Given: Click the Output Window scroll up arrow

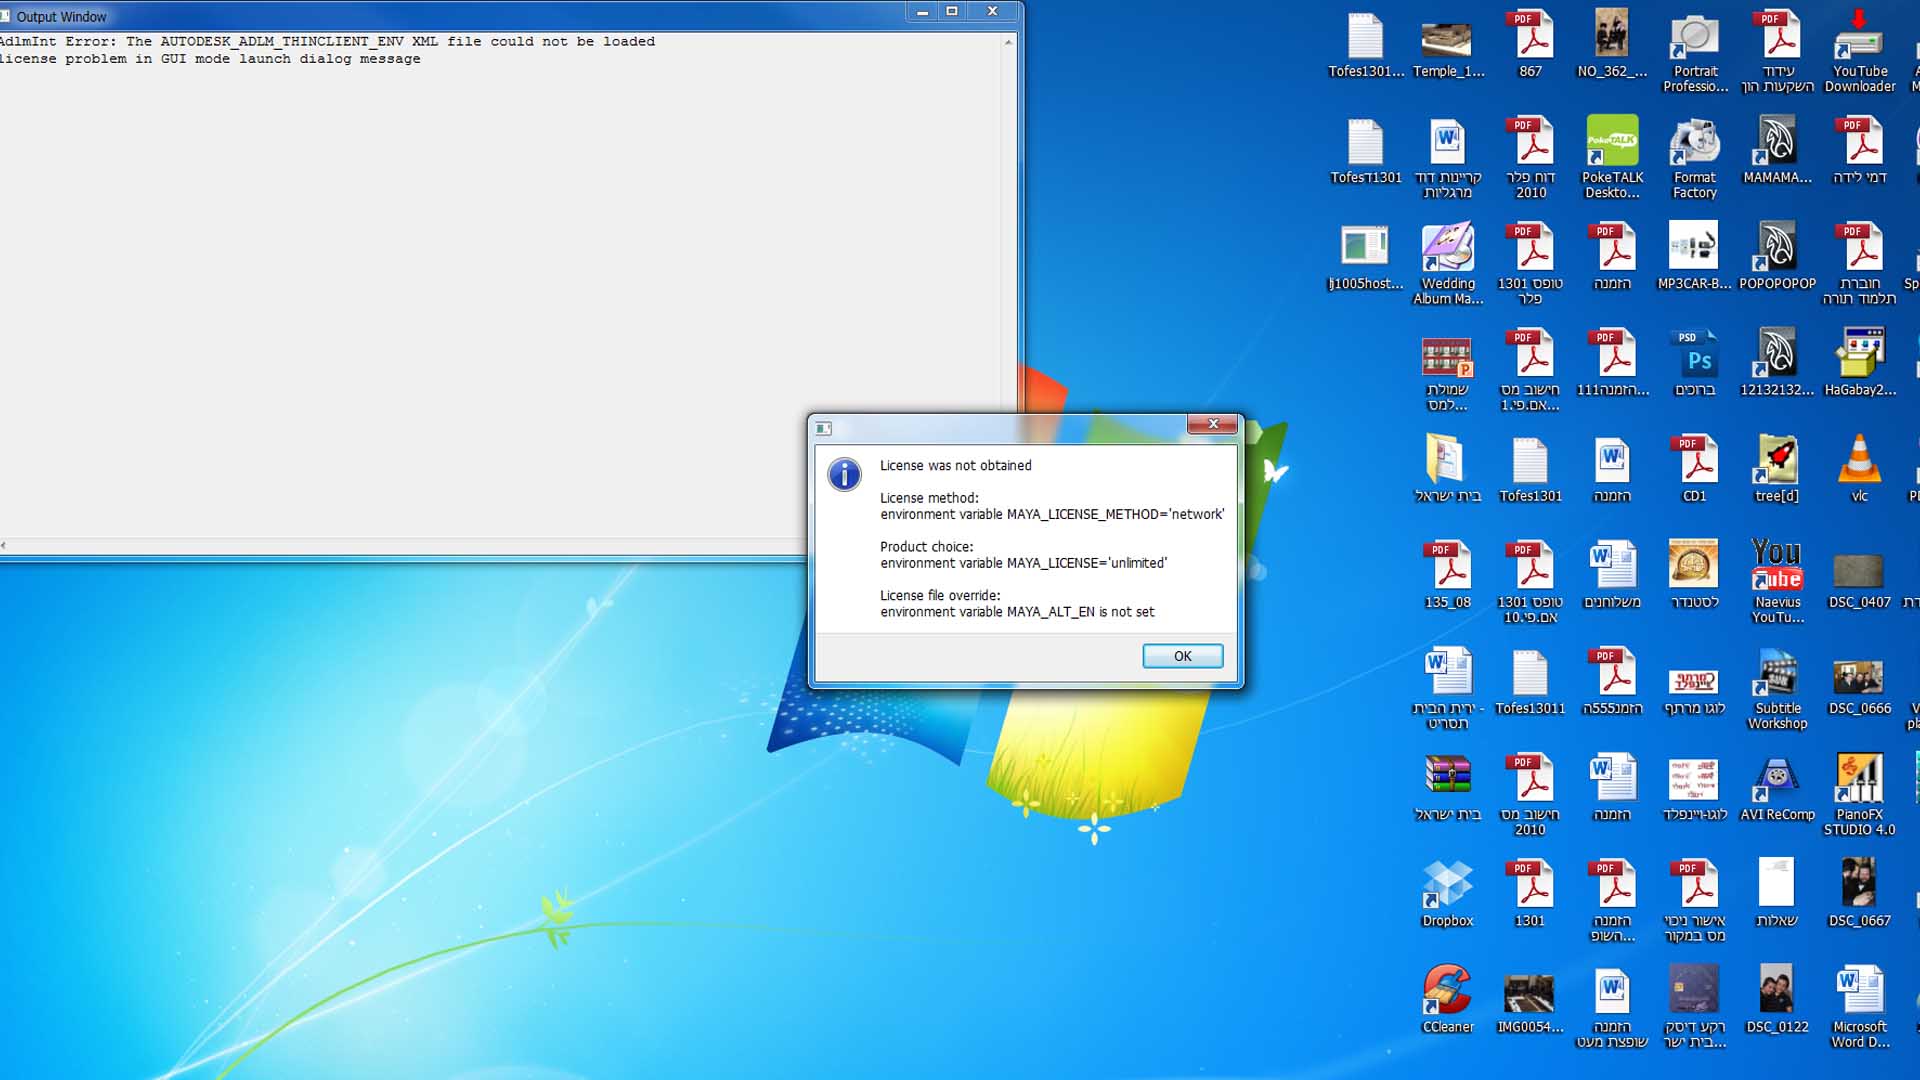Looking at the screenshot, I should pos(1008,42).
